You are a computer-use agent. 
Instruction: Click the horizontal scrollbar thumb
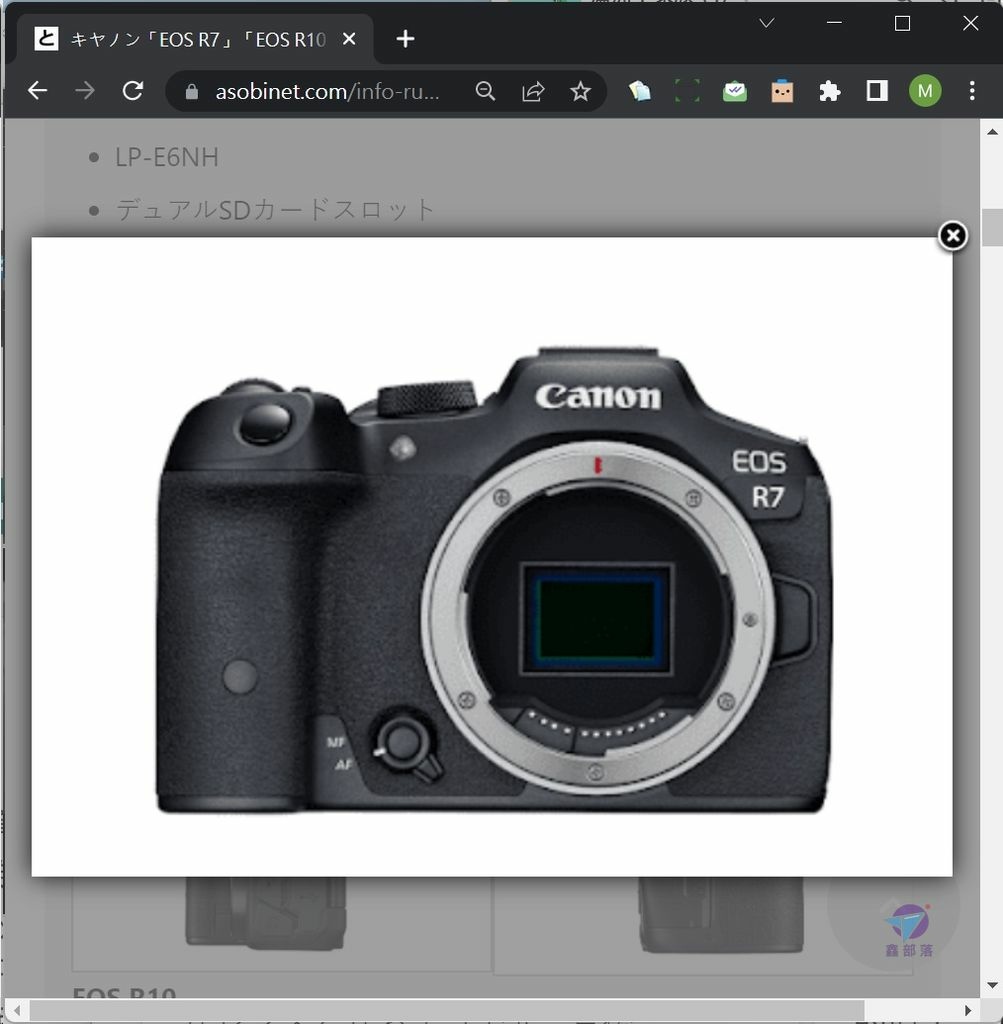coord(447,1010)
